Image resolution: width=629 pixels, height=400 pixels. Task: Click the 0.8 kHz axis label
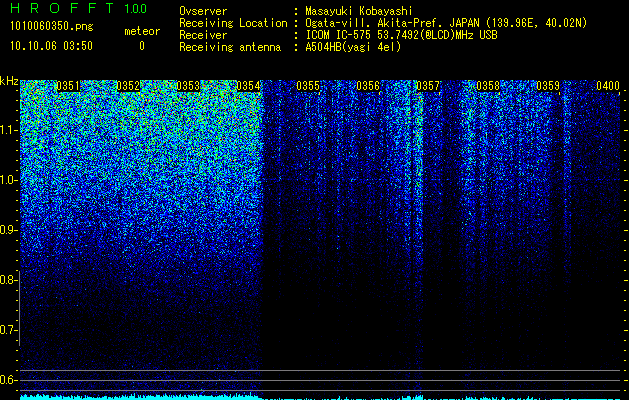8,280
